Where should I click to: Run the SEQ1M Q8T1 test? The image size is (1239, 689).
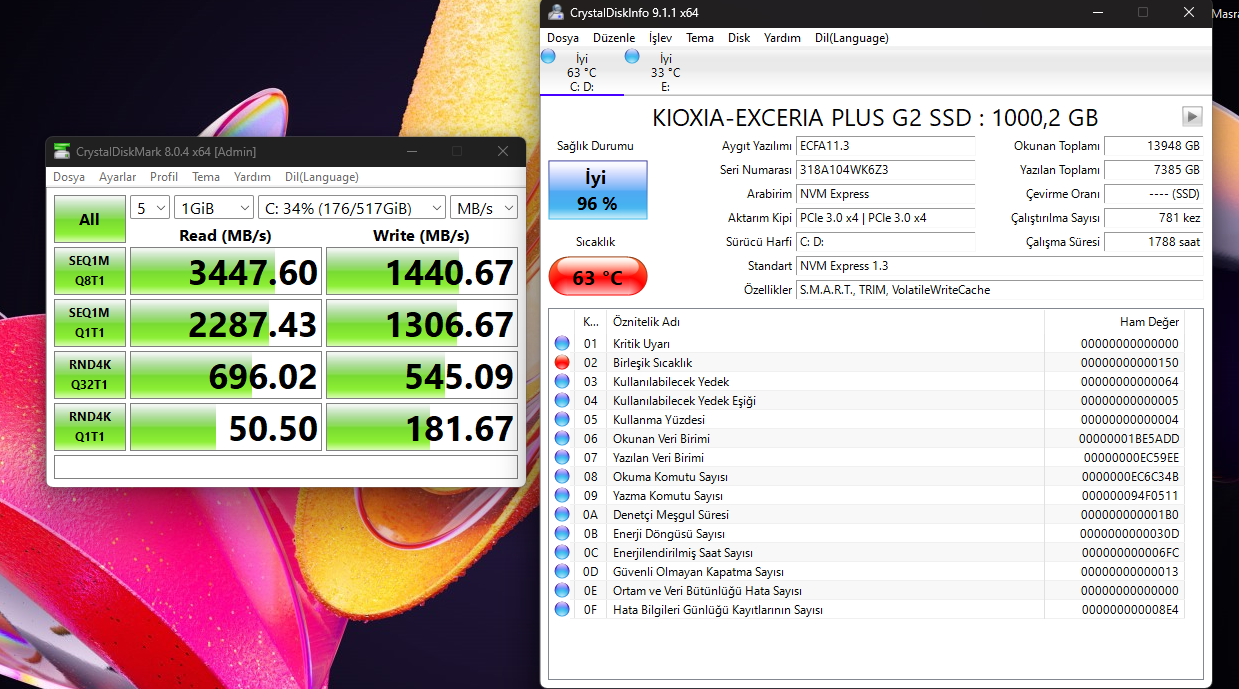(x=90, y=272)
